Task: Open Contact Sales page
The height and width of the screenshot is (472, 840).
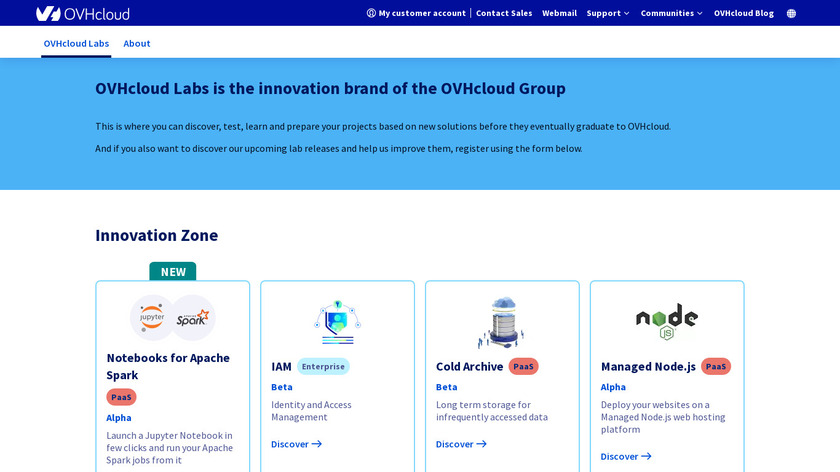Action: pos(504,13)
